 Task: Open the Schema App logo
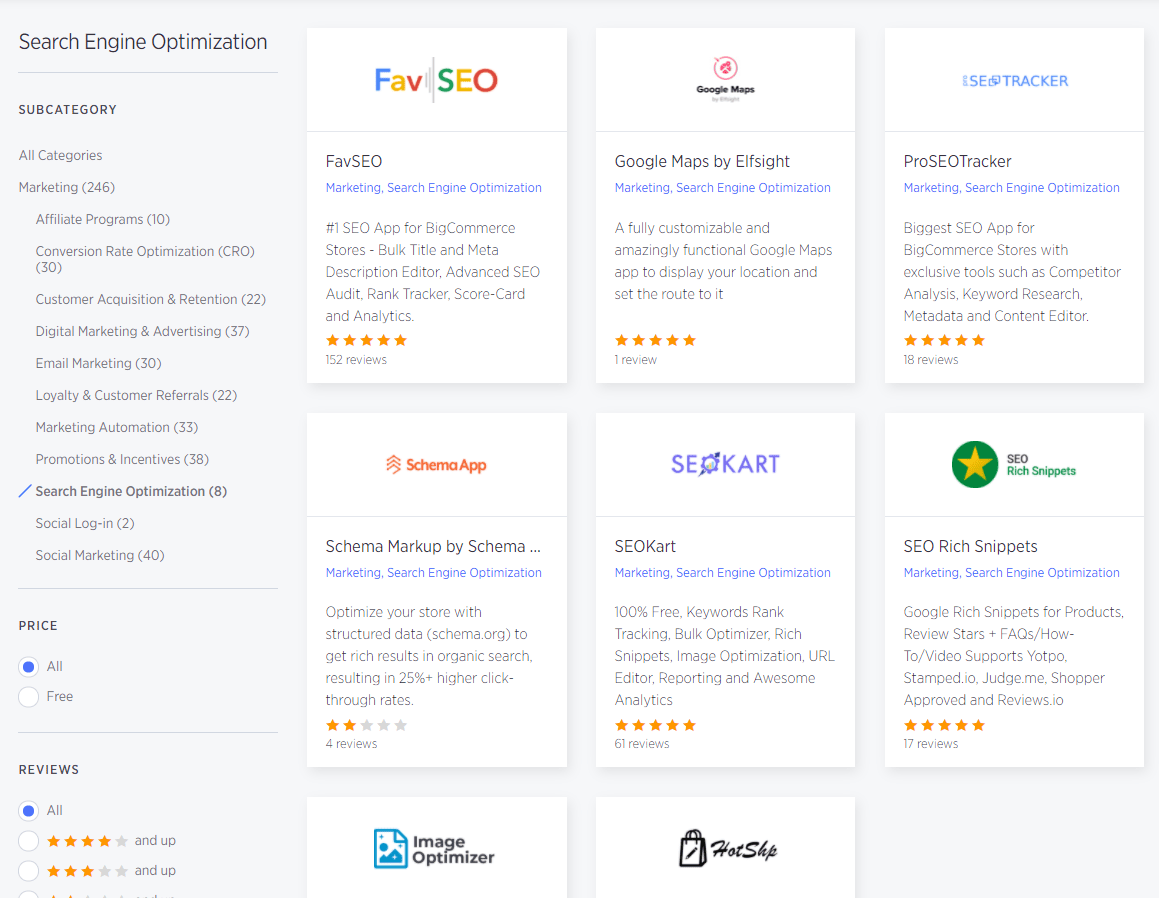click(x=436, y=464)
